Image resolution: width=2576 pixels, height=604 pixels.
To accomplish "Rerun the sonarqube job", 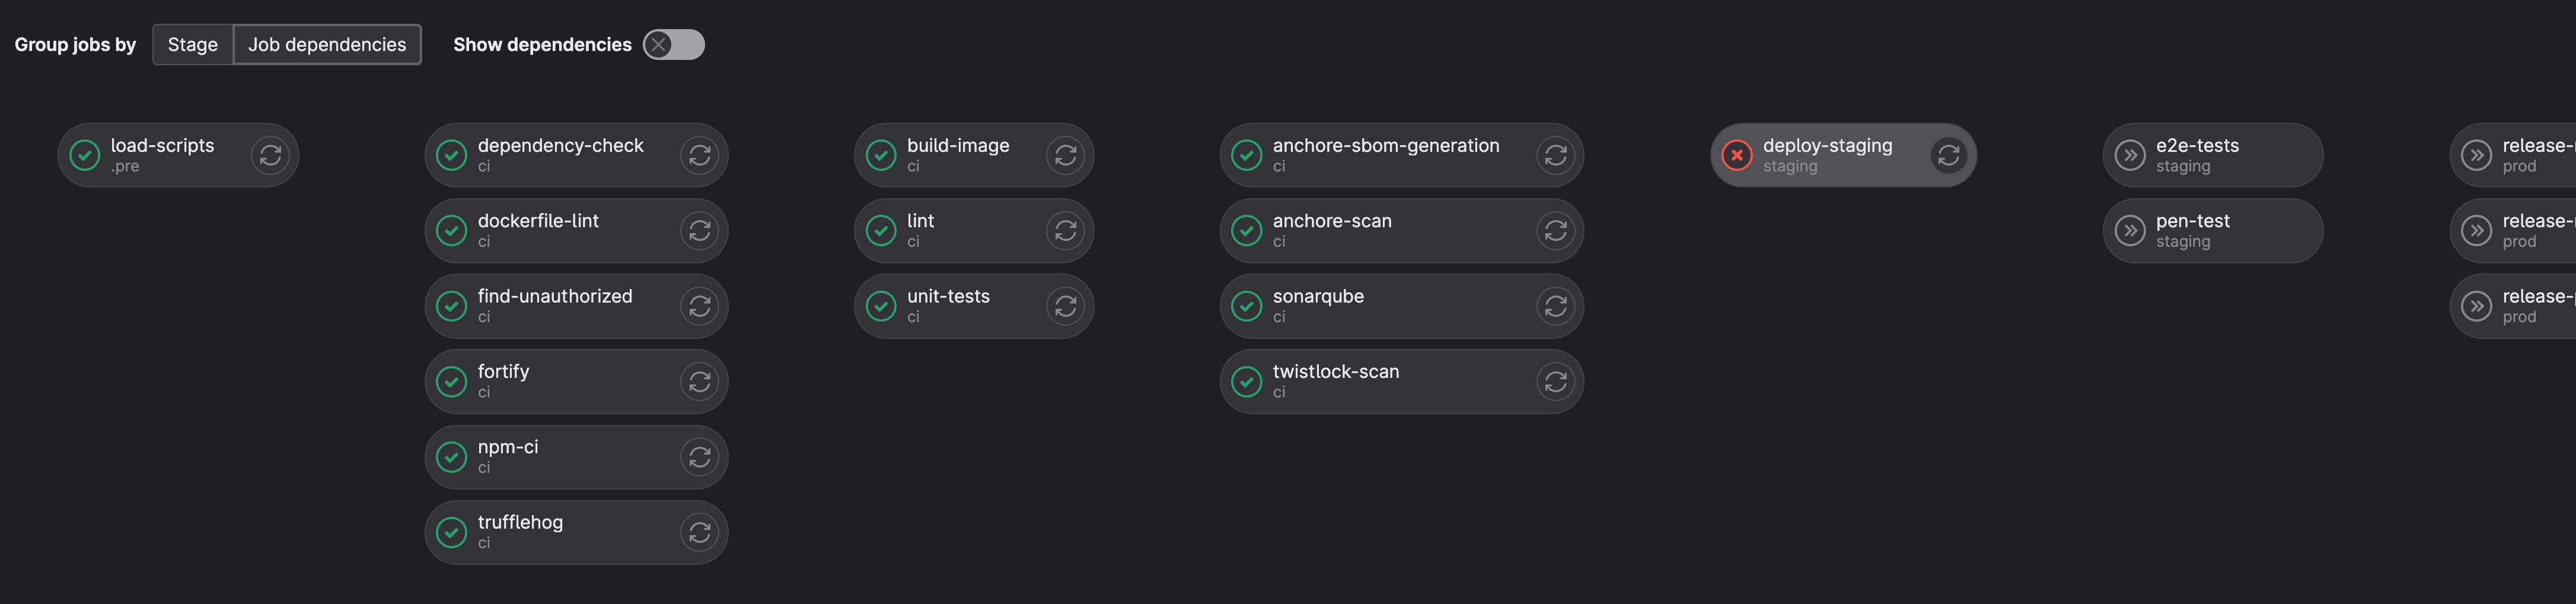I will point(1555,306).
